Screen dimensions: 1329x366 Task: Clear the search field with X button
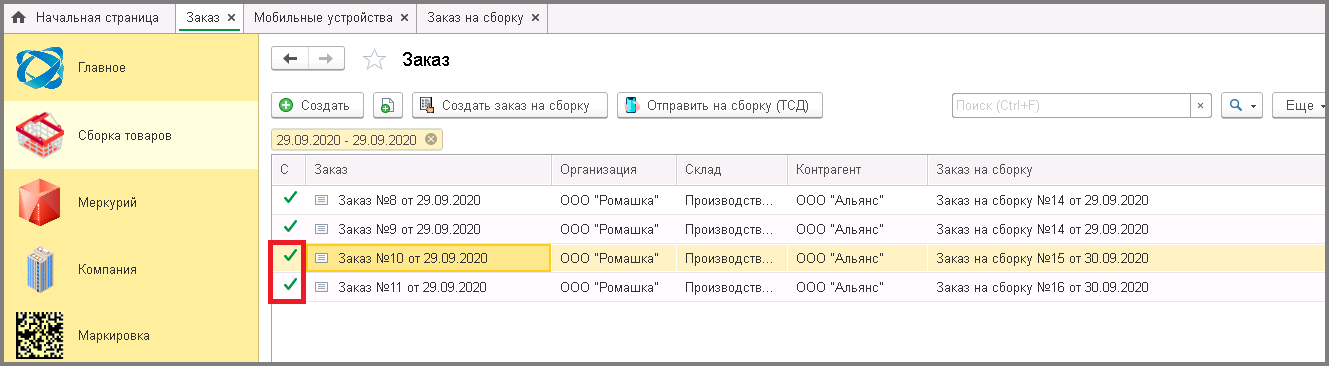click(1201, 105)
